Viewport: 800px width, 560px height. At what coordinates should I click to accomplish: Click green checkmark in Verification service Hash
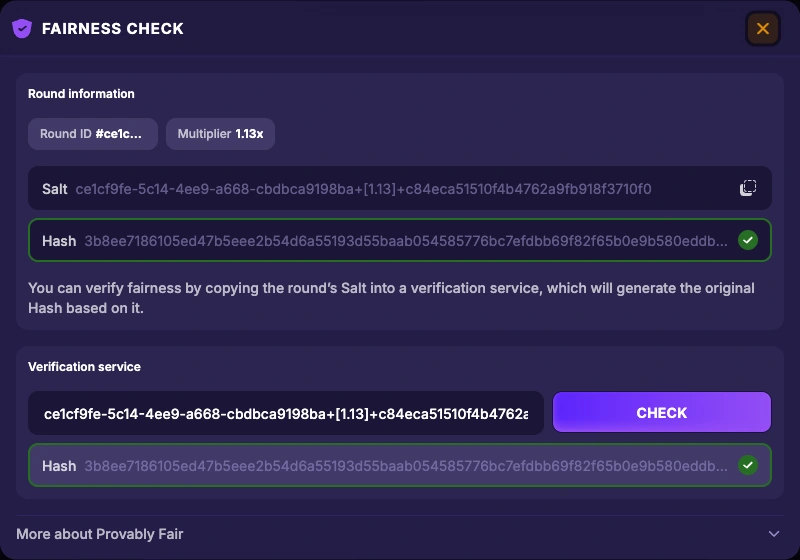tap(748, 465)
